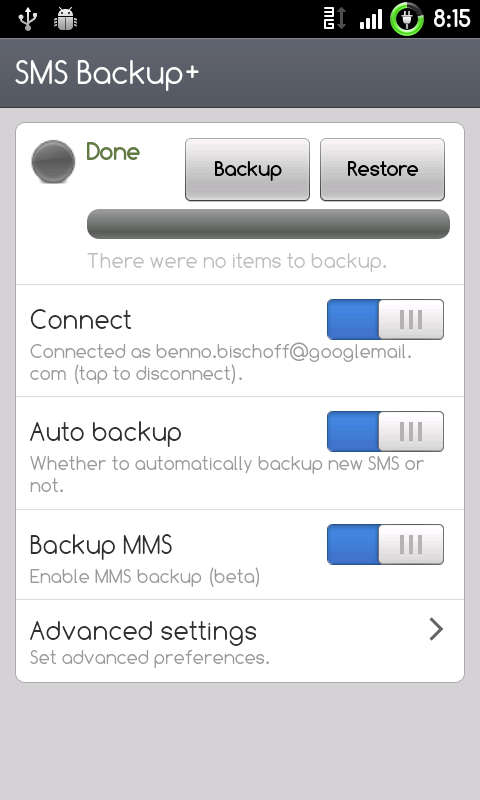The image size is (480, 800).
Task: Tap the USB connection status icon
Action: [x=28, y=19]
